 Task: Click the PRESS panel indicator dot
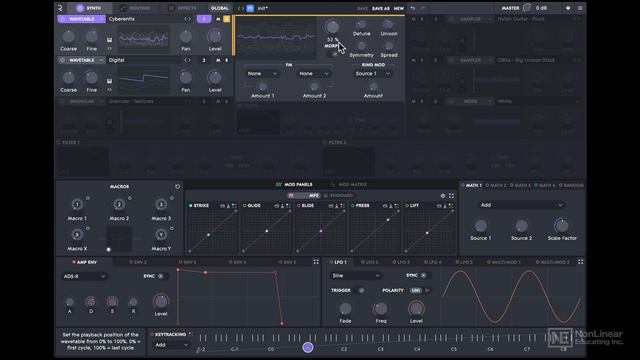[353, 206]
